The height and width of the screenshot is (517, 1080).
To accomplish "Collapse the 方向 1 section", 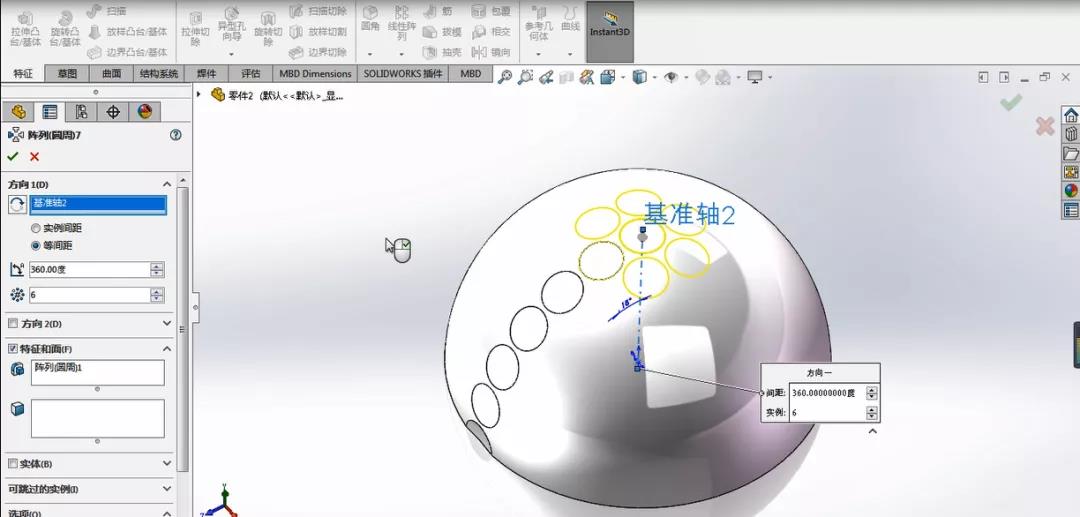I will click(x=167, y=184).
